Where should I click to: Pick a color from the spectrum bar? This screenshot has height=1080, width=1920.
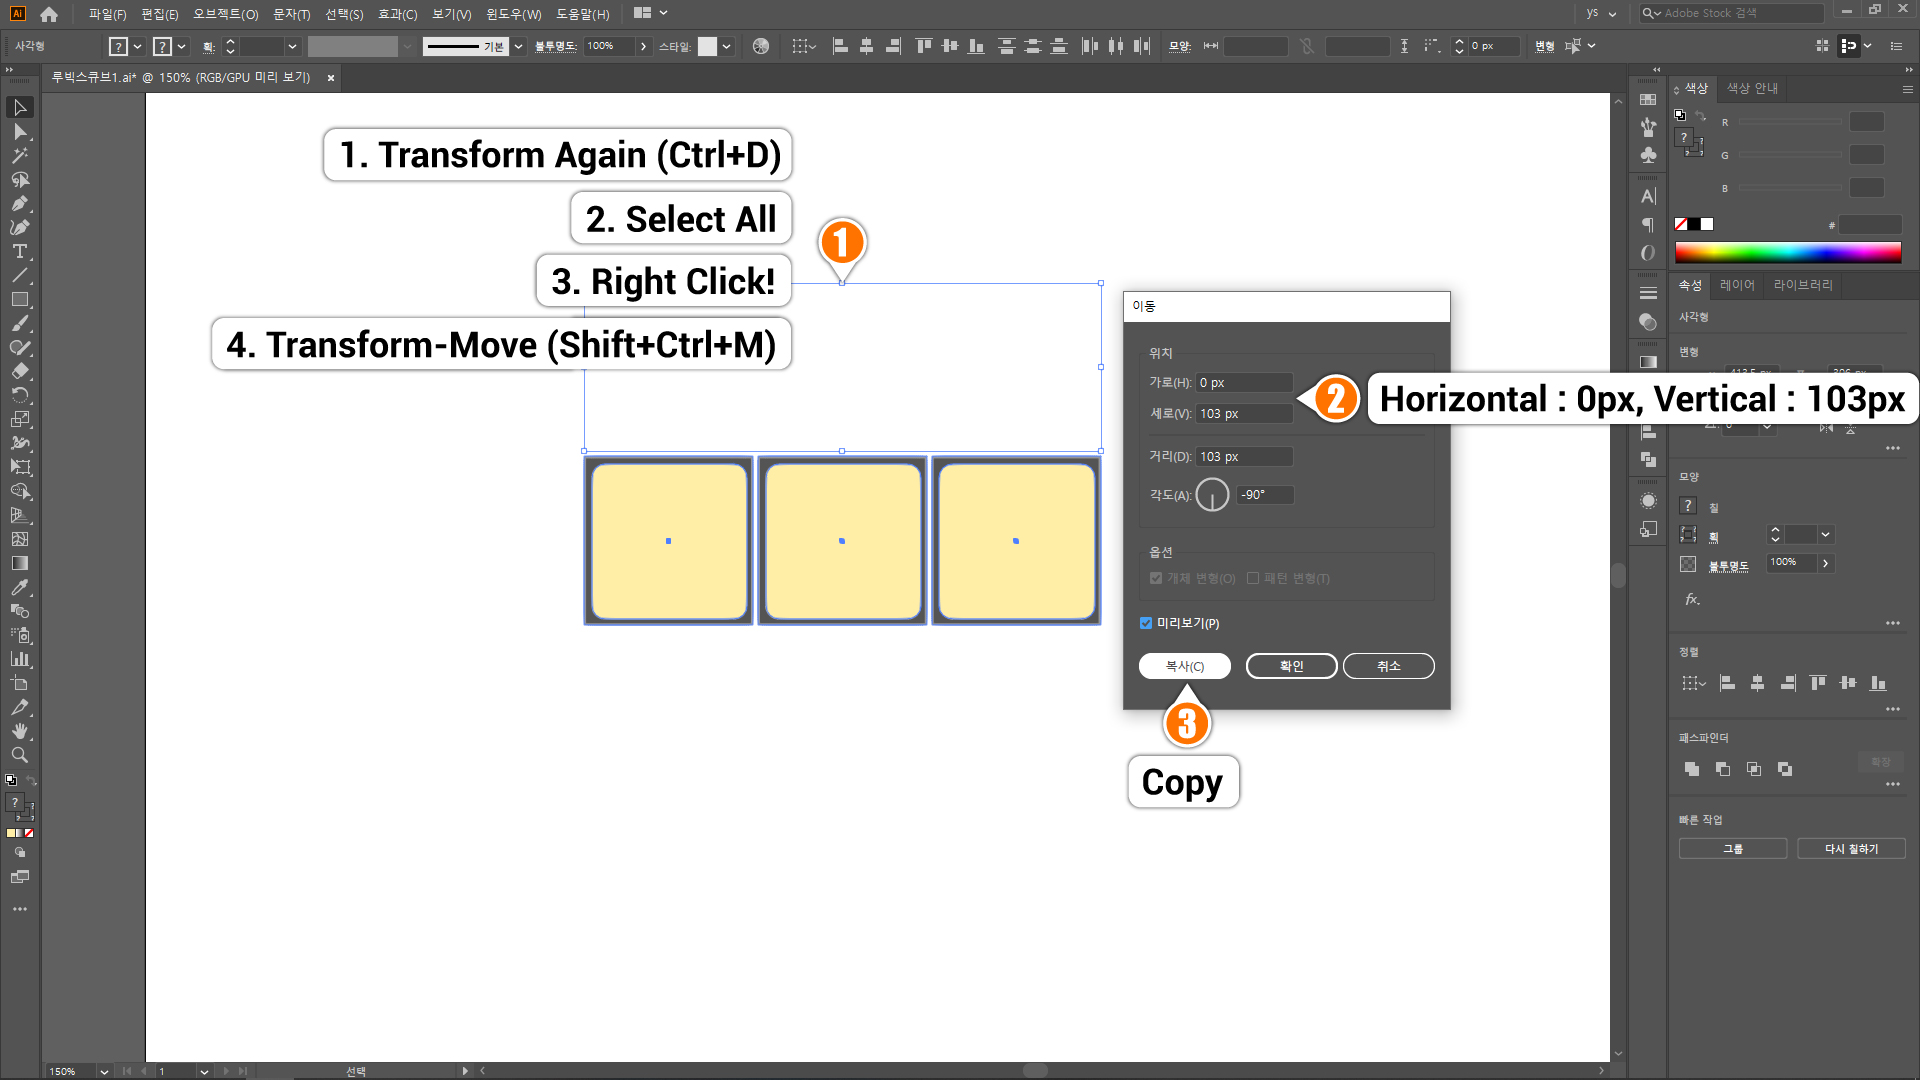pyautogui.click(x=1787, y=252)
